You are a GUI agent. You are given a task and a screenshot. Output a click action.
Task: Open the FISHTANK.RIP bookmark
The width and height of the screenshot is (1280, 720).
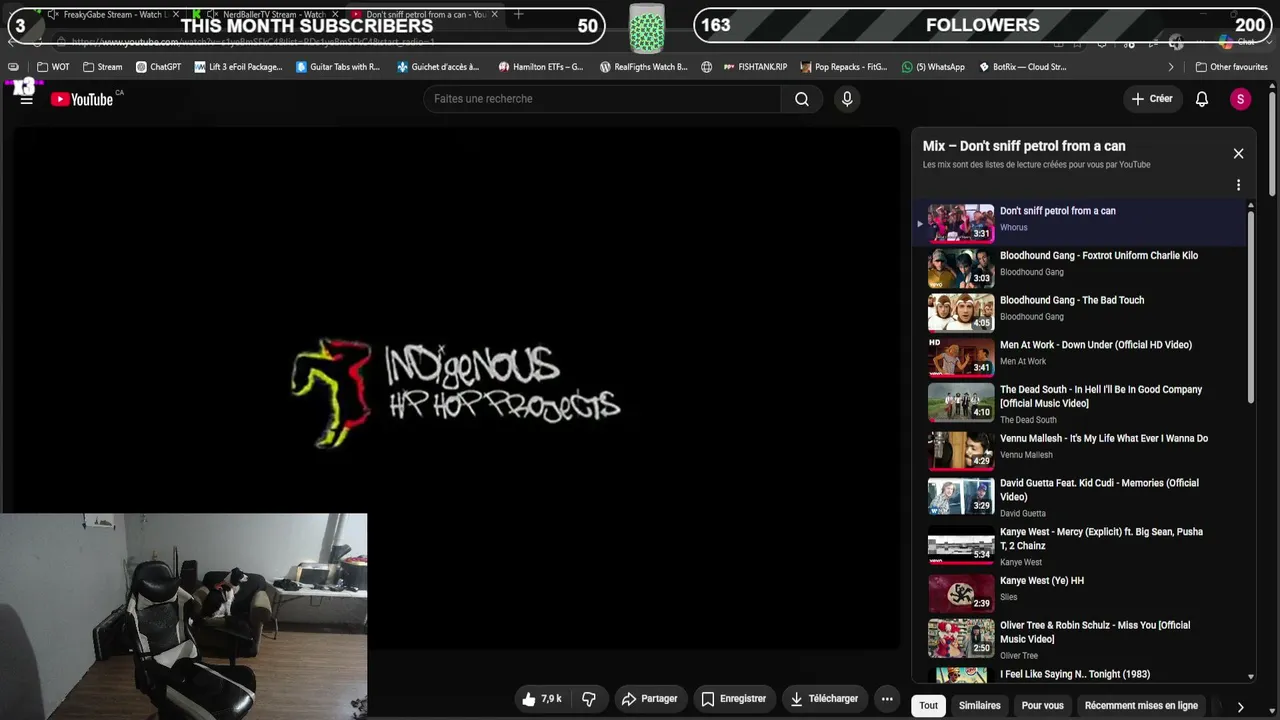click(x=754, y=67)
